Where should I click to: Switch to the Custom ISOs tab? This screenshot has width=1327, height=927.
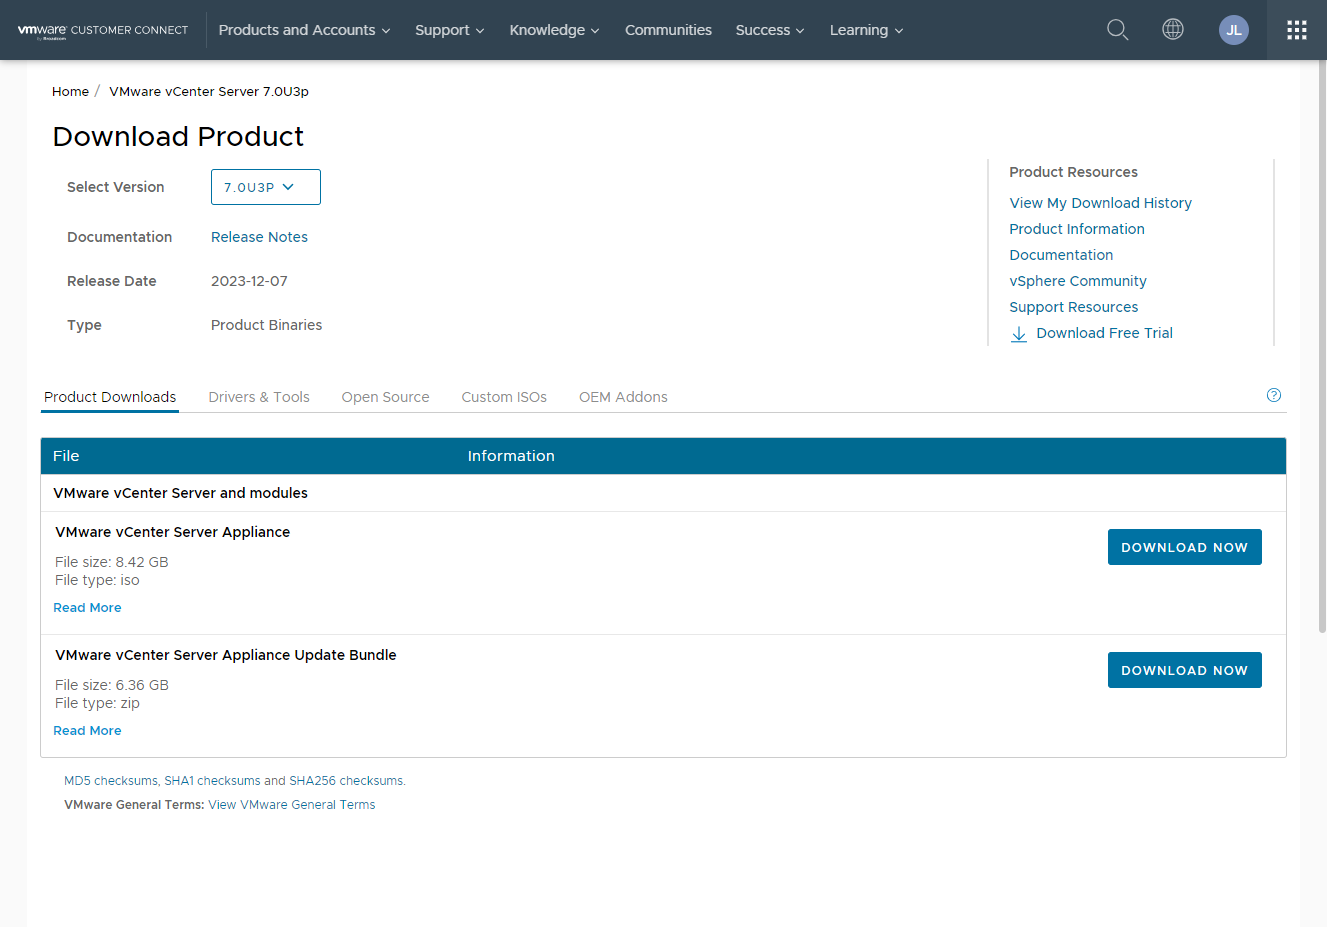click(504, 397)
